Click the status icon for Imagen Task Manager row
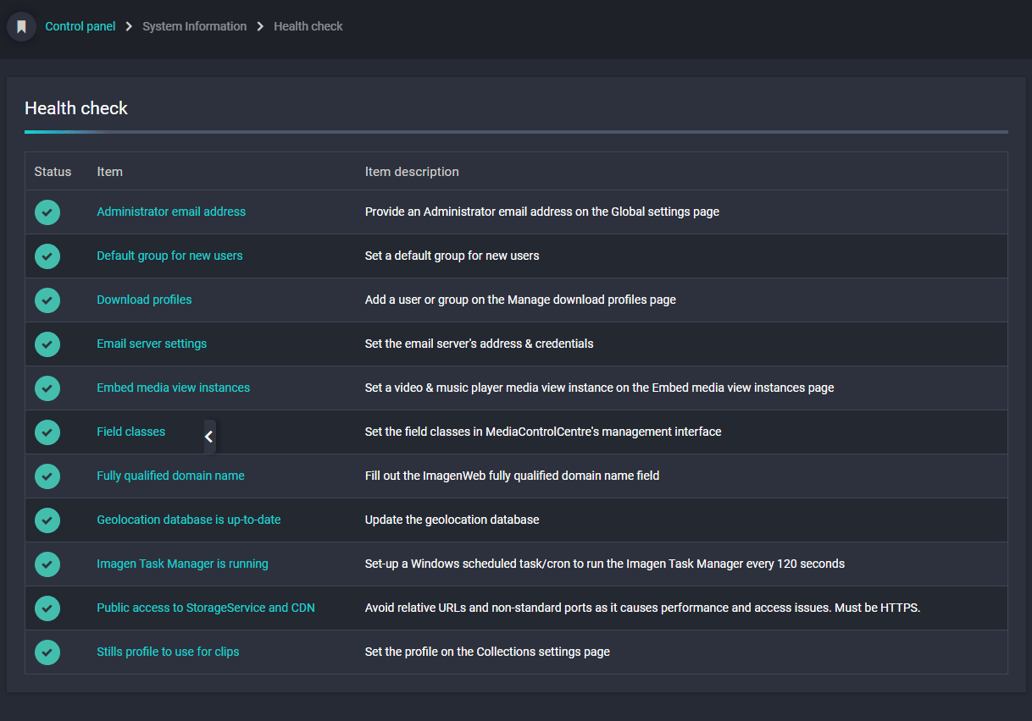The height and width of the screenshot is (721, 1032). click(x=47, y=564)
